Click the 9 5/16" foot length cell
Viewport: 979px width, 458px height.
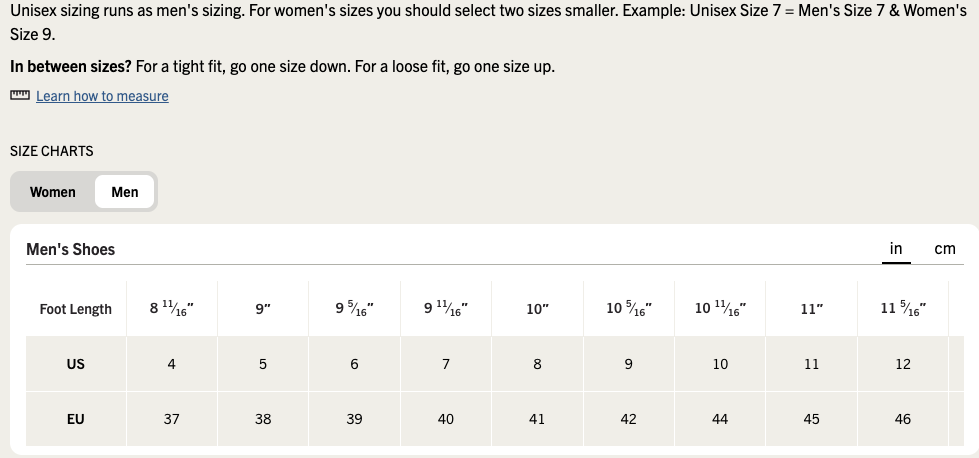[x=354, y=308]
